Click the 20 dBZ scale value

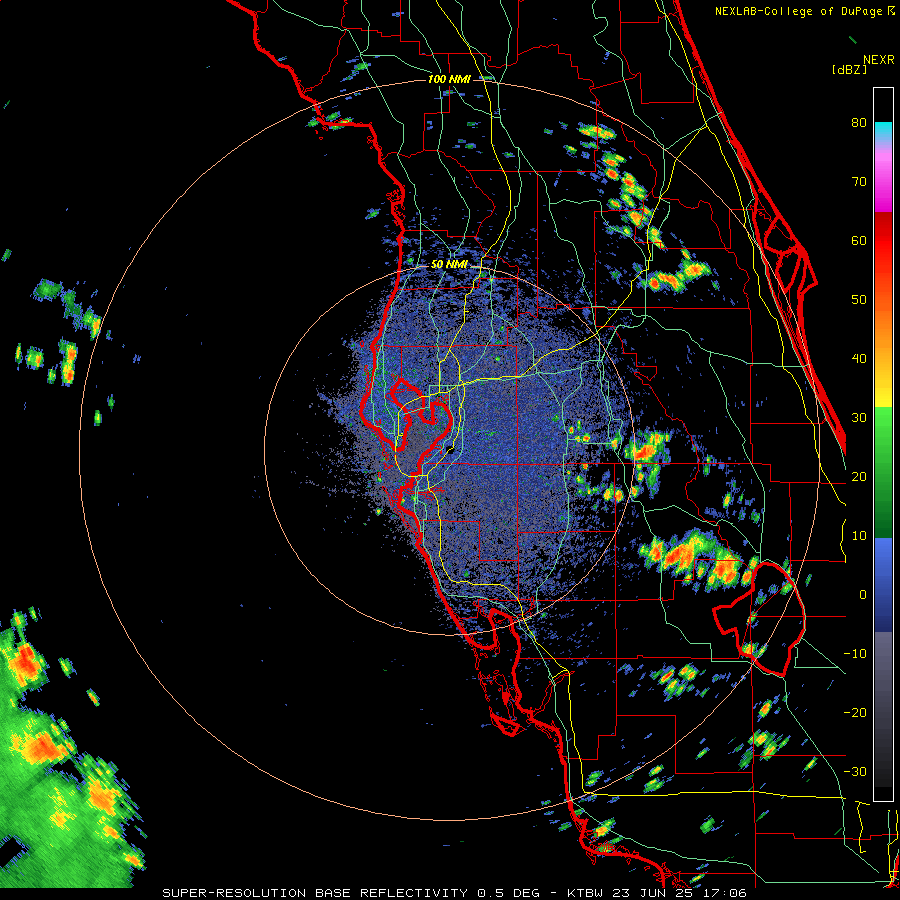tap(858, 476)
